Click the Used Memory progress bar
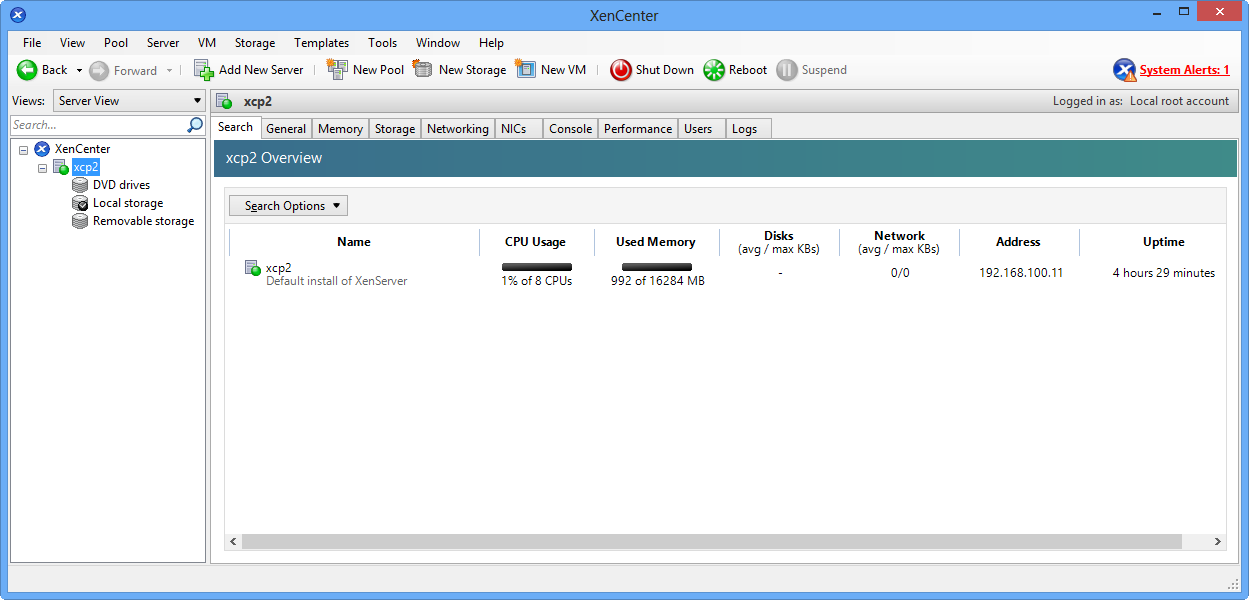This screenshot has height=600, width=1249. (657, 267)
